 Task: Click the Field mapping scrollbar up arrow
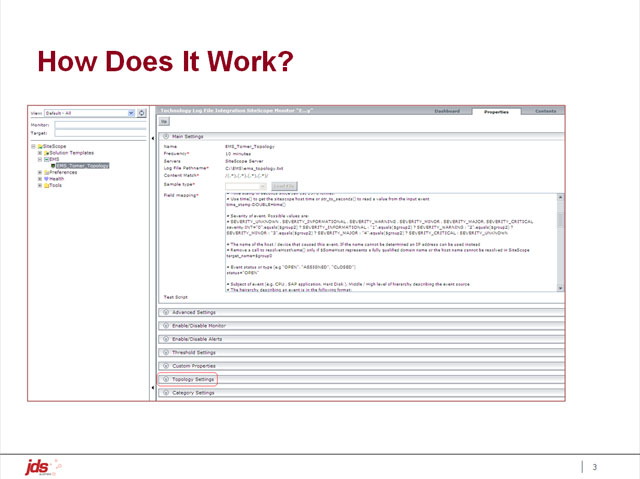(x=560, y=197)
